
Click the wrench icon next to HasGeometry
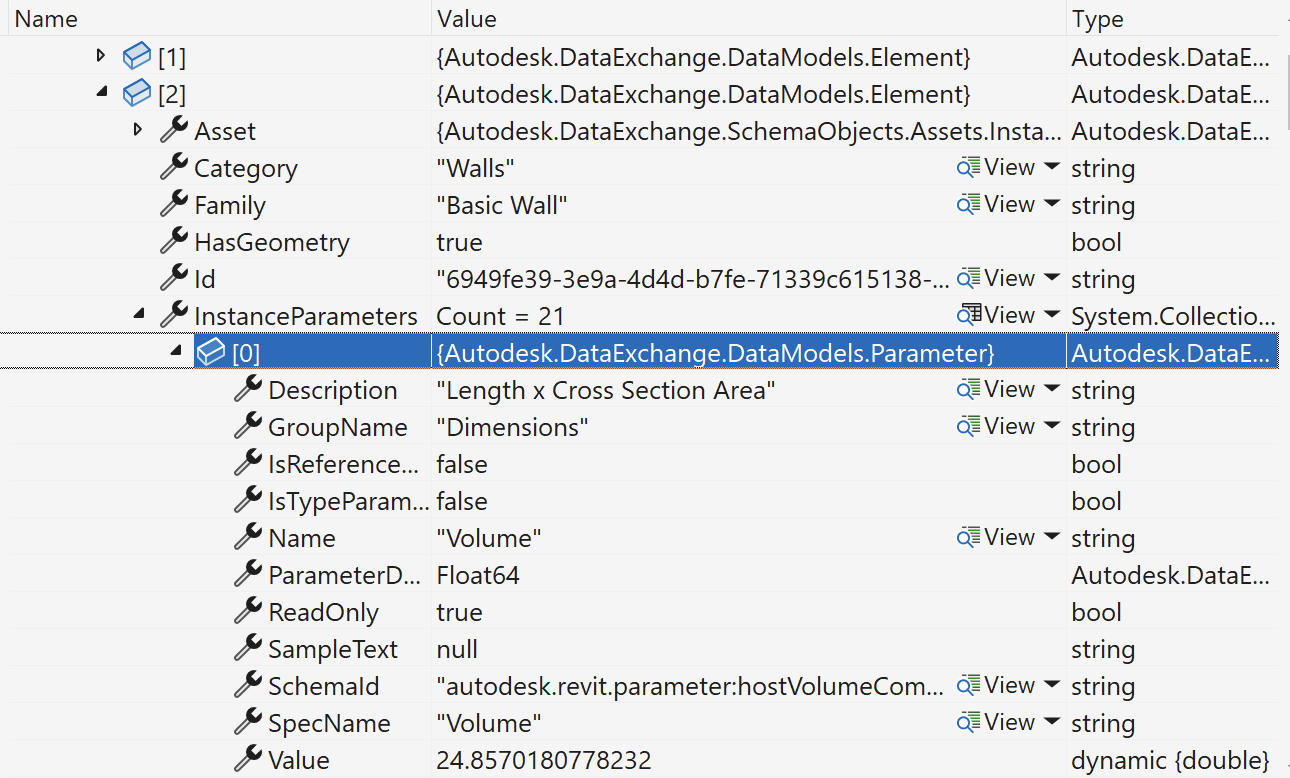(x=174, y=241)
